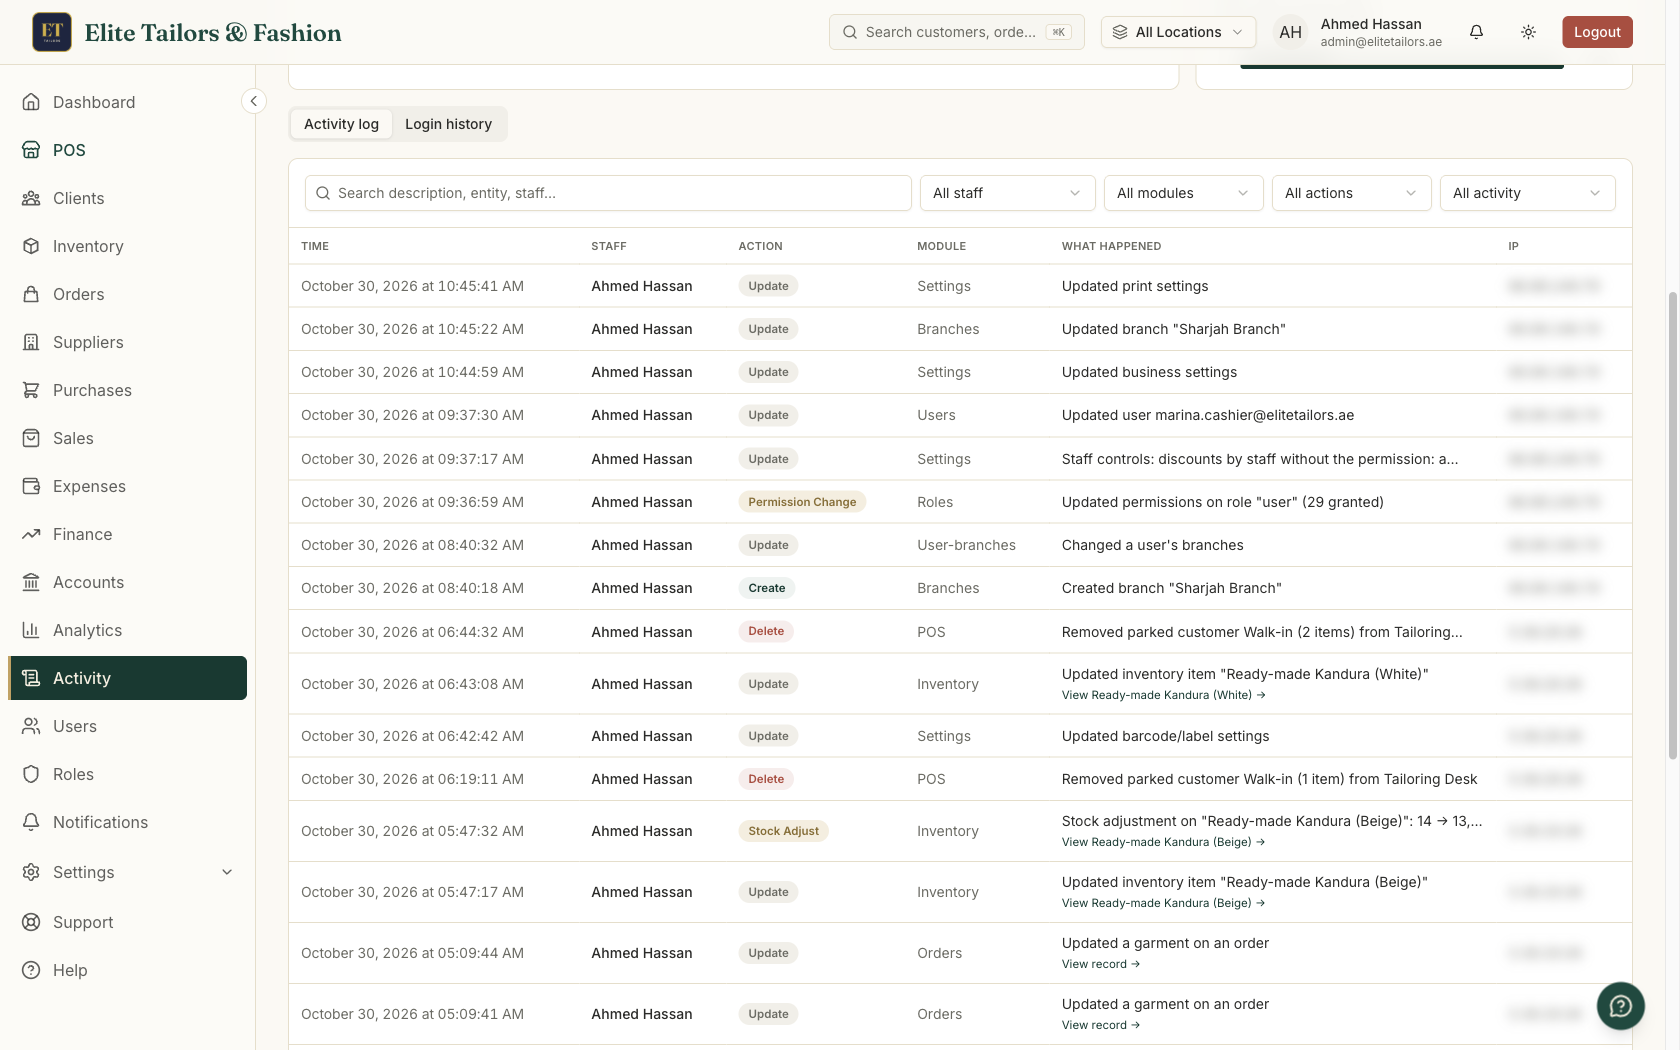Viewport: 1680px width, 1050px height.
Task: Go to Clients section icon
Action: click(31, 198)
